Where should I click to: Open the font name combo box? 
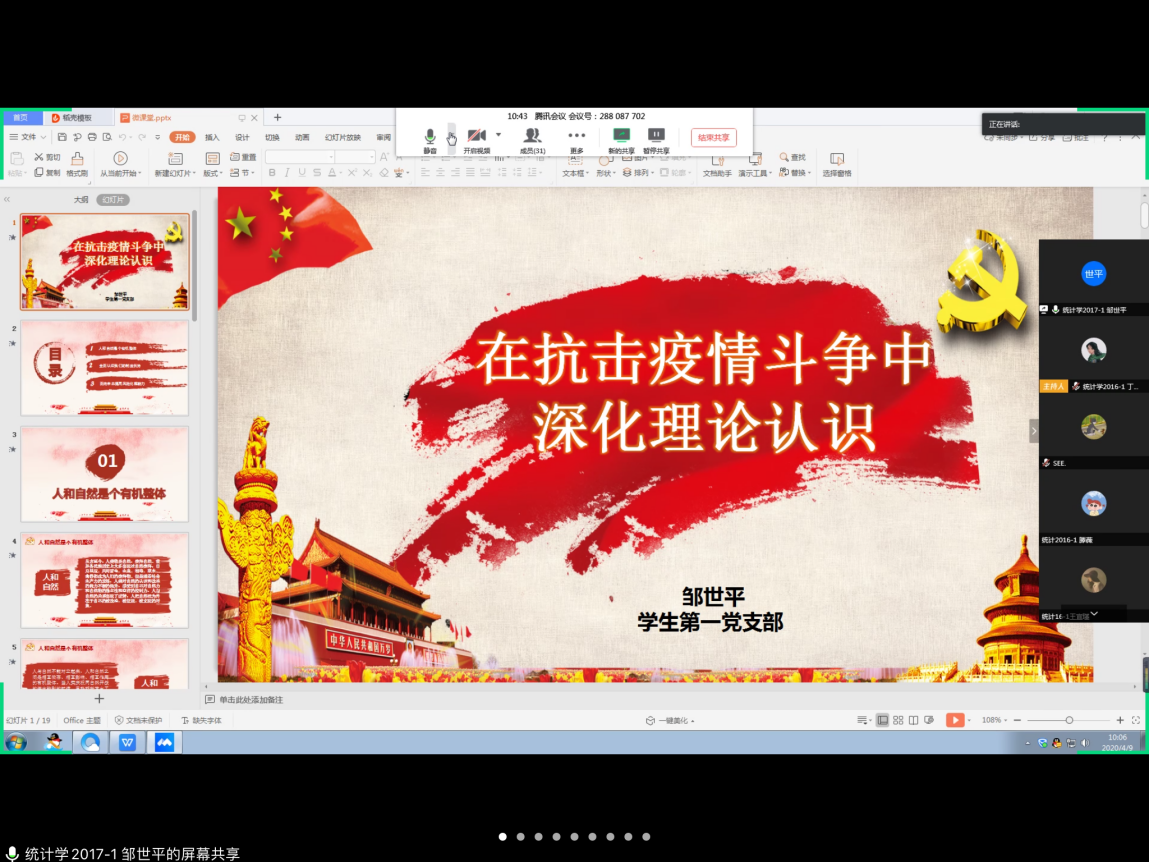tap(299, 157)
